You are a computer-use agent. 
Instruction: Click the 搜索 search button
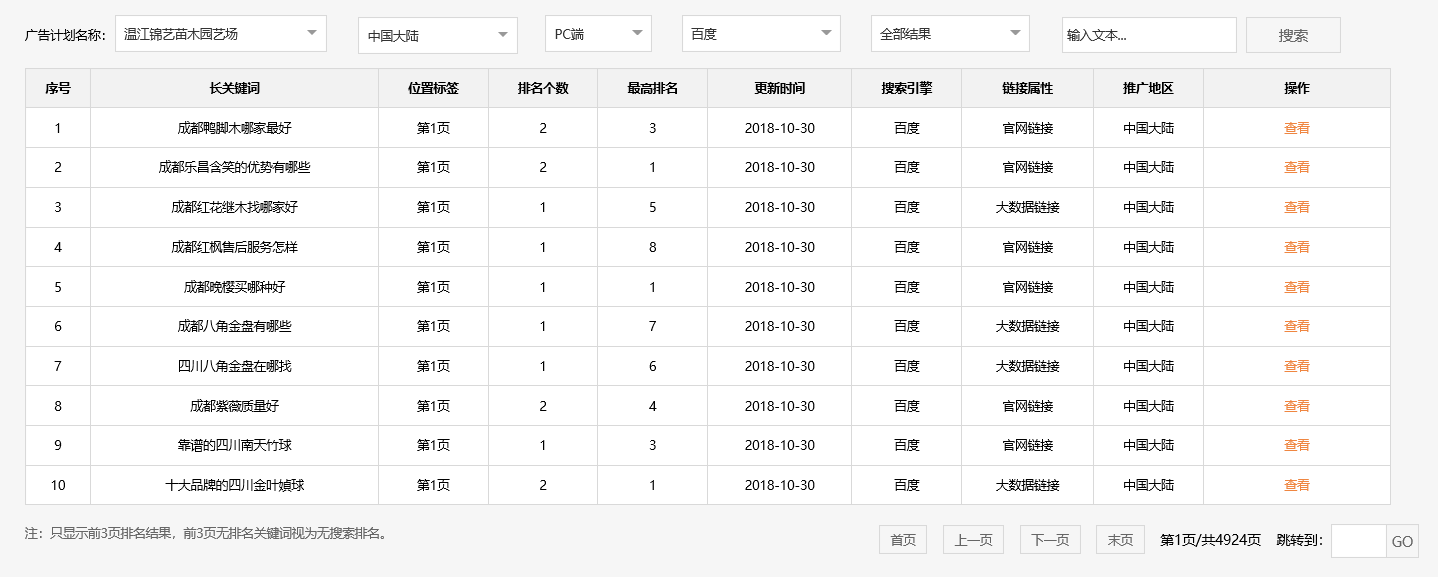pos(1293,34)
